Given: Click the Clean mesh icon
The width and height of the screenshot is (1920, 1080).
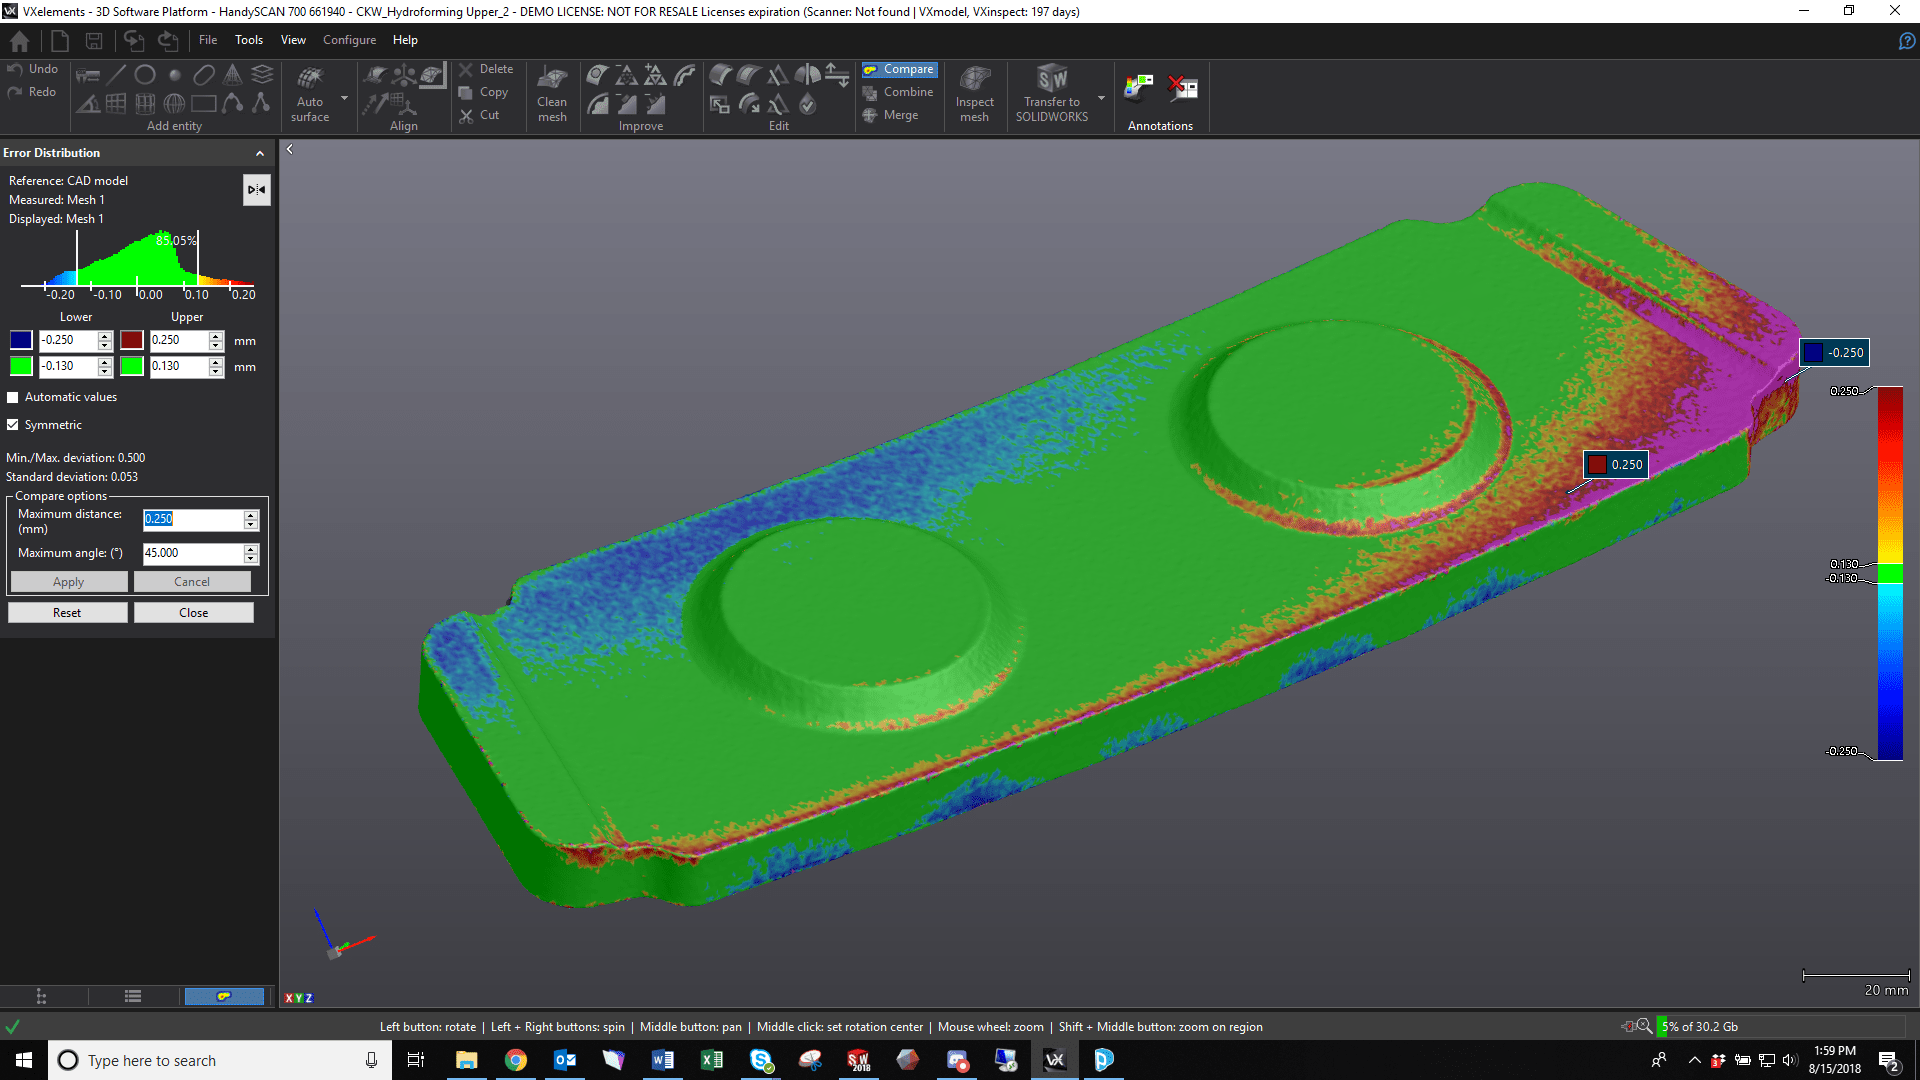Looking at the screenshot, I should pyautogui.click(x=552, y=79).
